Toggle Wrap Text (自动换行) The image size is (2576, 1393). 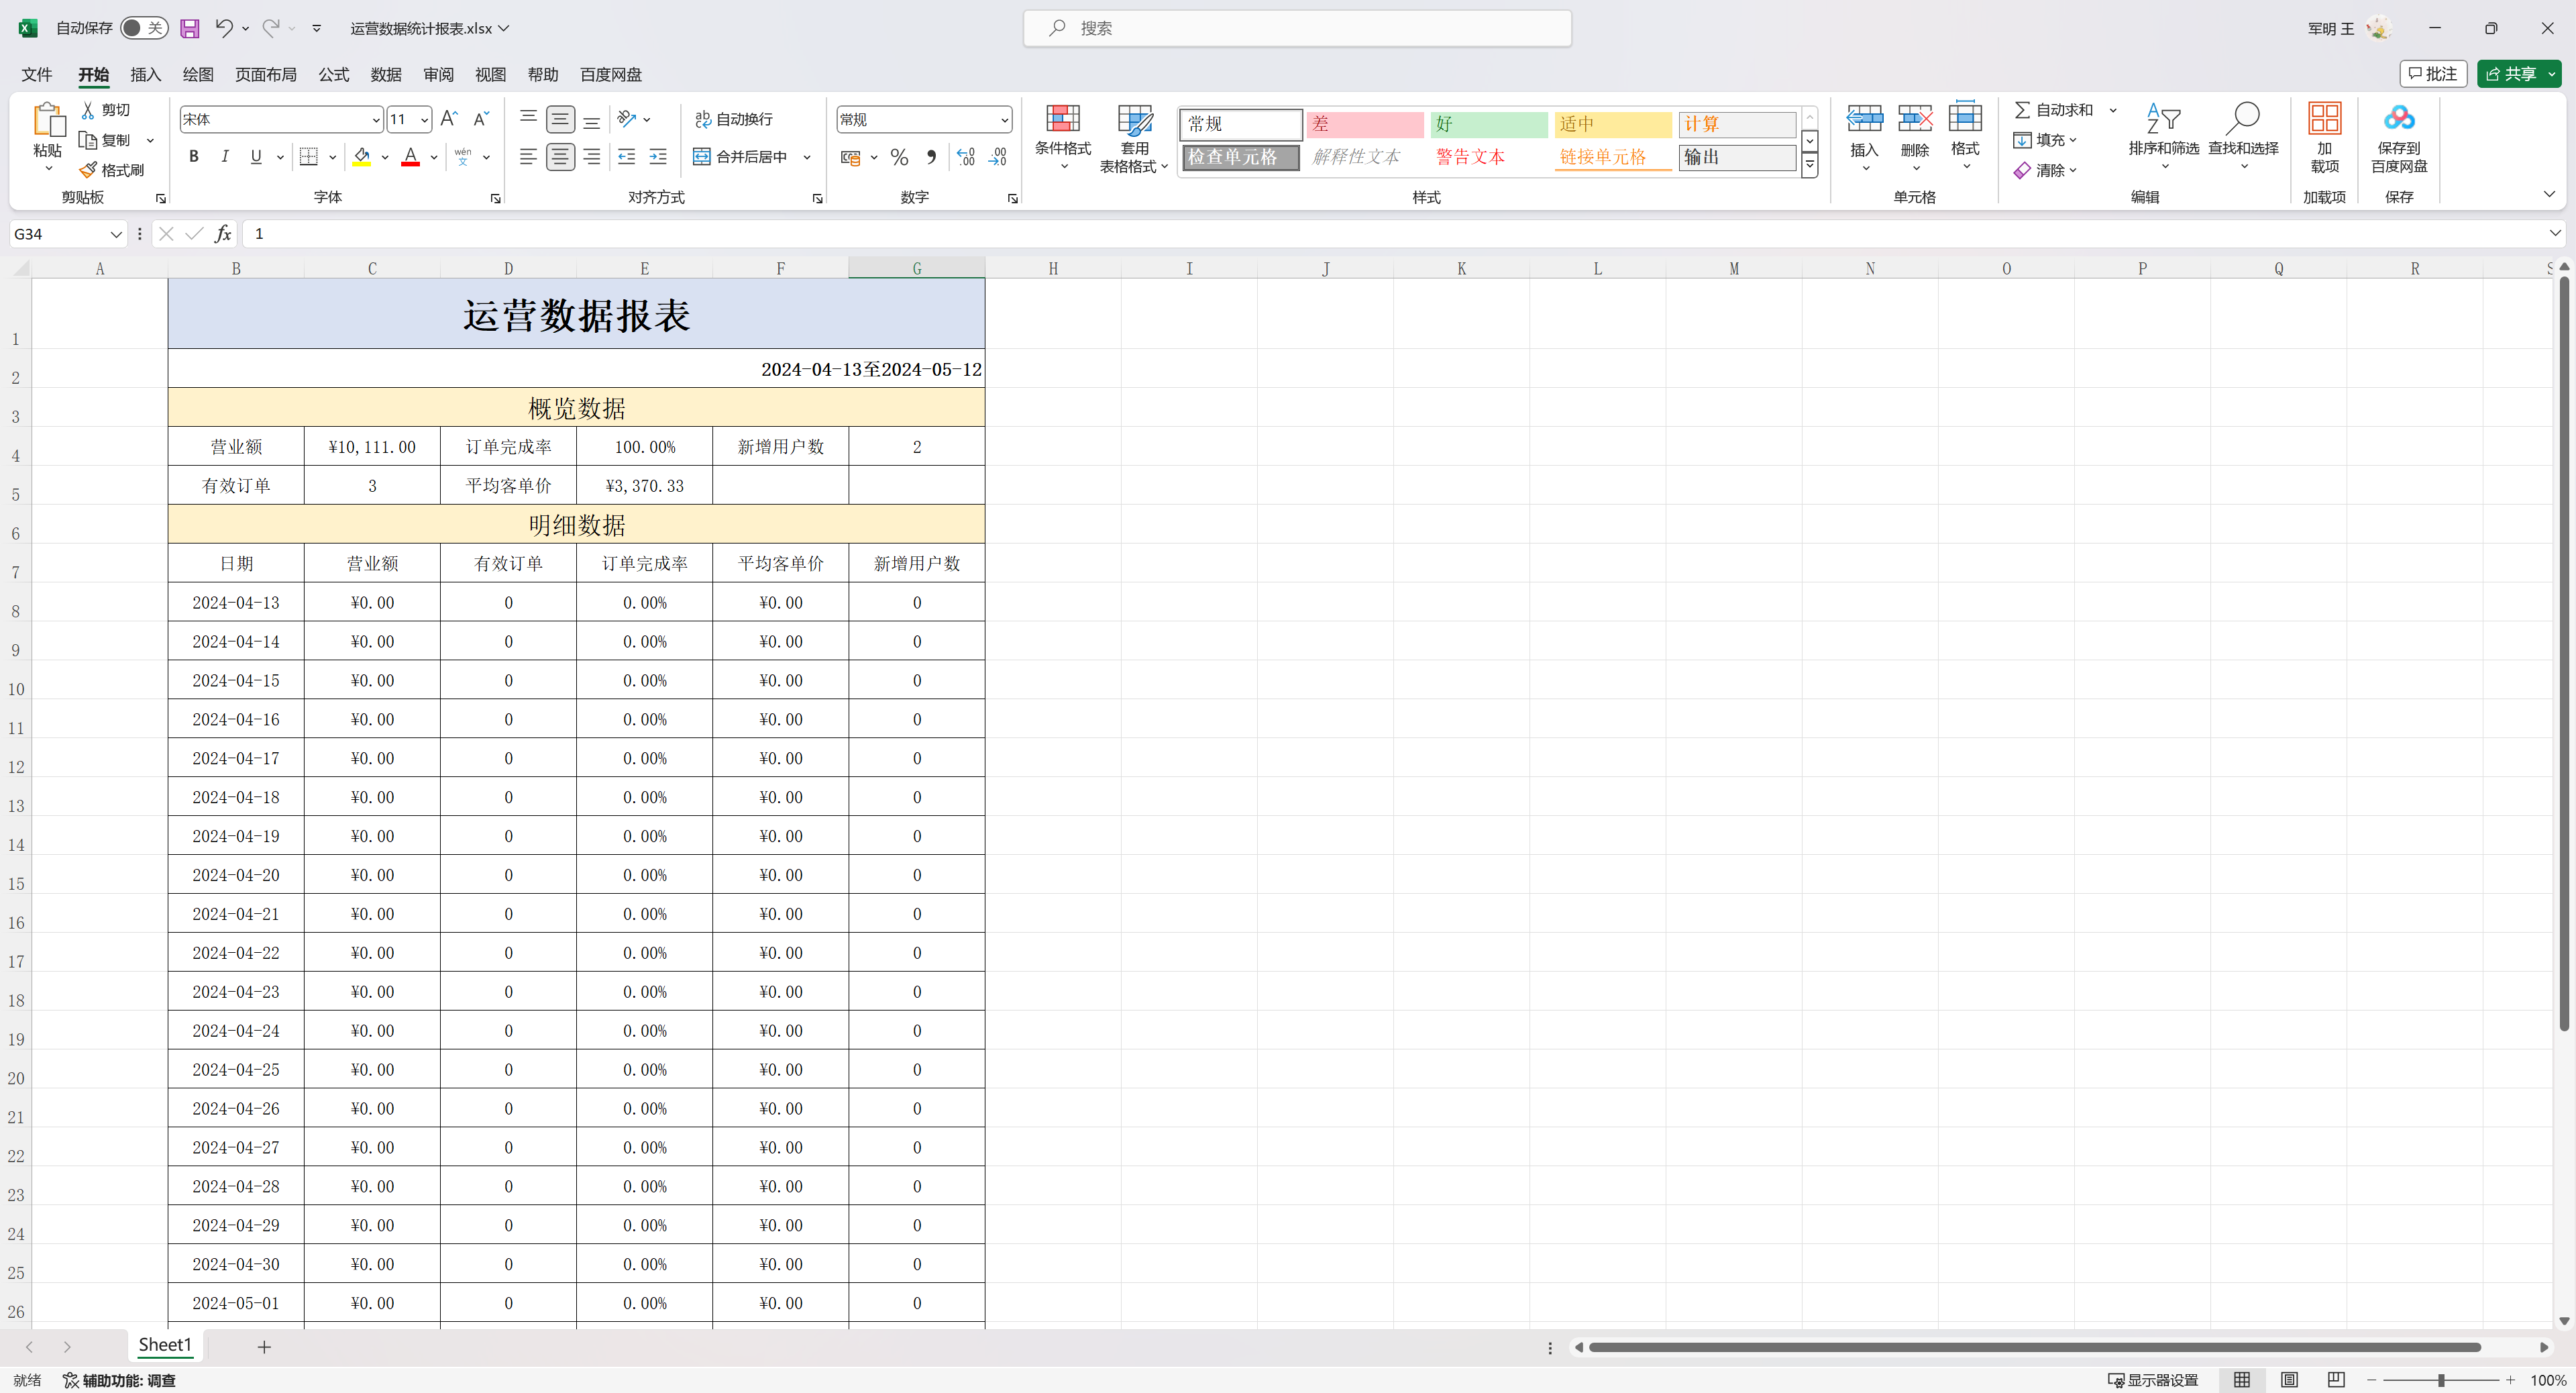pos(734,119)
